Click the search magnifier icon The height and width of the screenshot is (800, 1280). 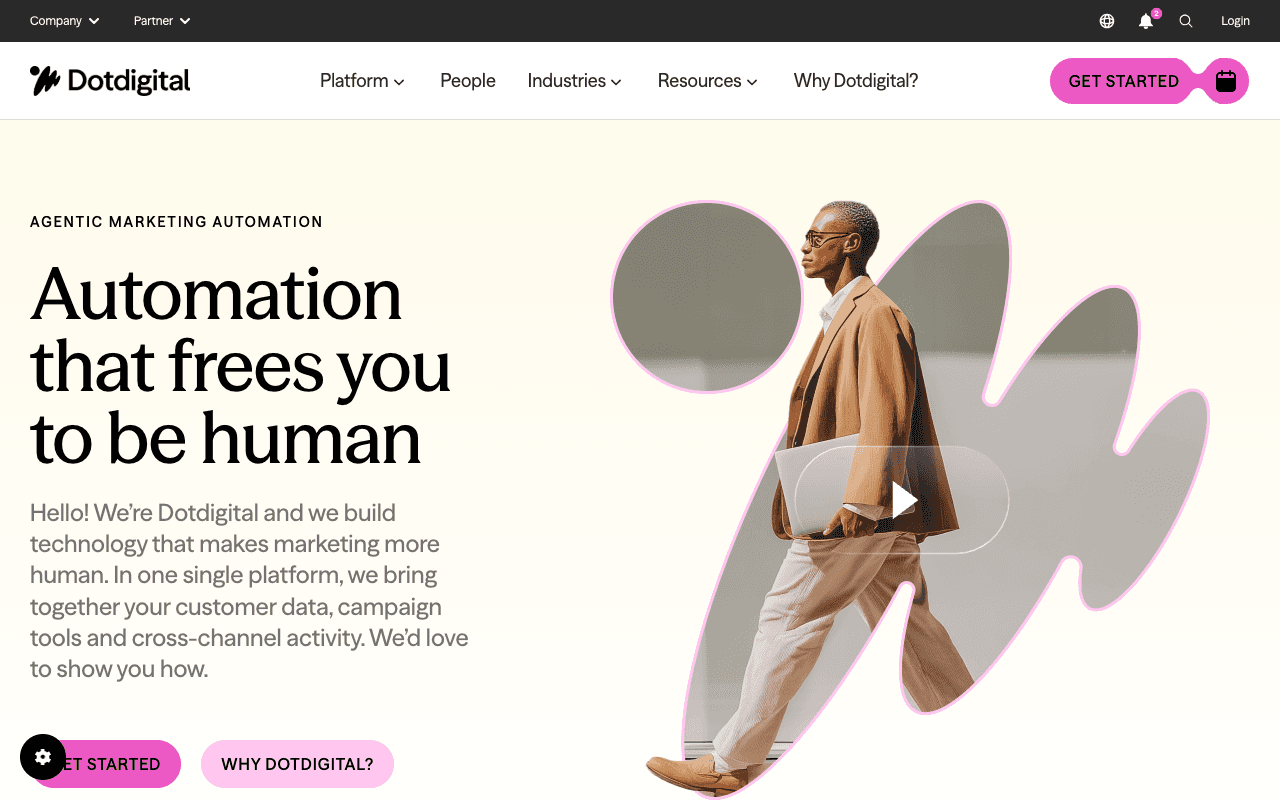coord(1186,21)
